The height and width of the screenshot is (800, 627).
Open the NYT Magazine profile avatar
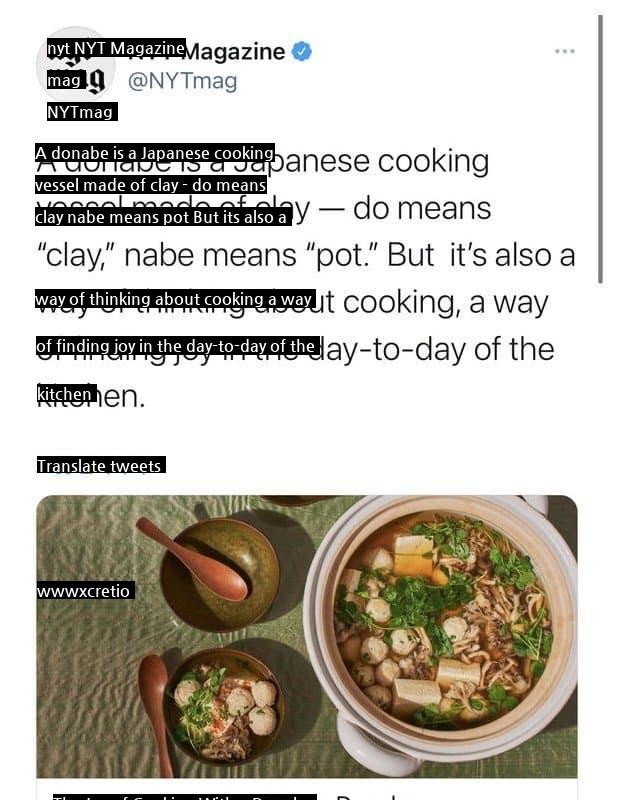tap(76, 65)
